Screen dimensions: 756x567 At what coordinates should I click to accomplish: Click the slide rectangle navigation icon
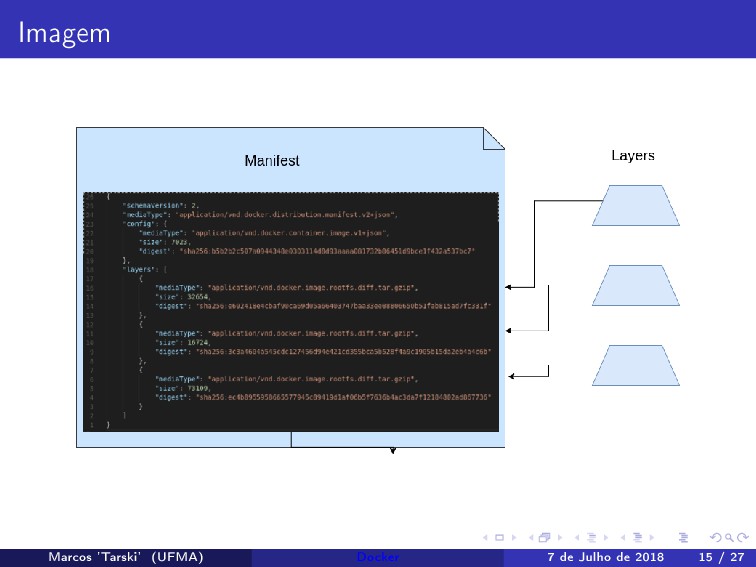pyautogui.click(x=500, y=537)
